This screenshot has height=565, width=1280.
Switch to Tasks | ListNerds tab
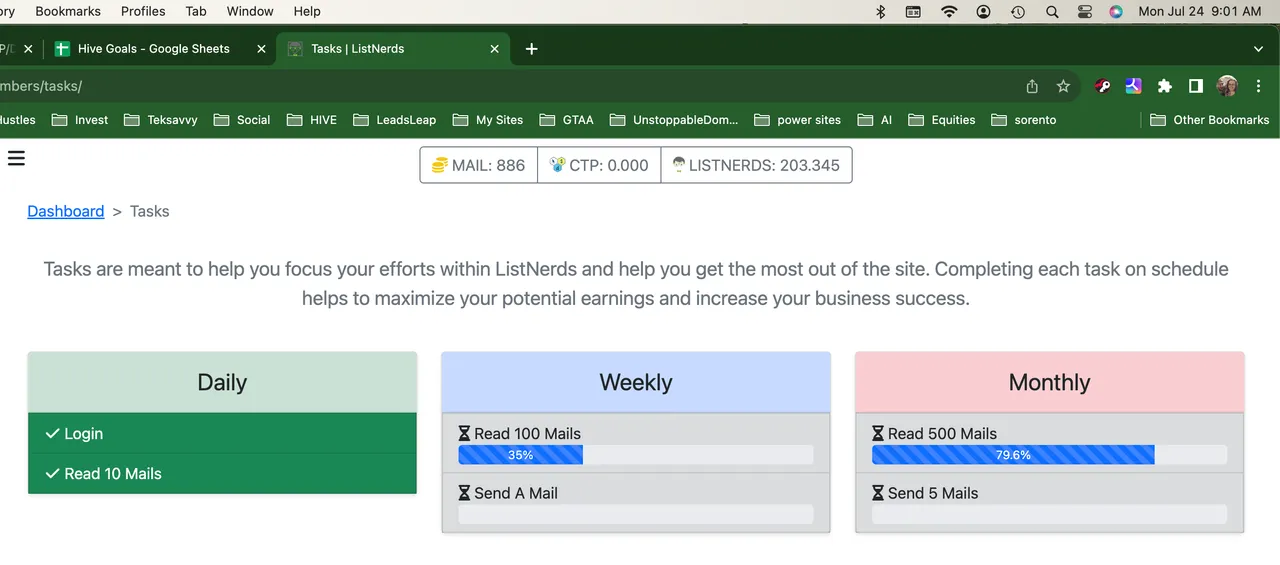point(394,49)
